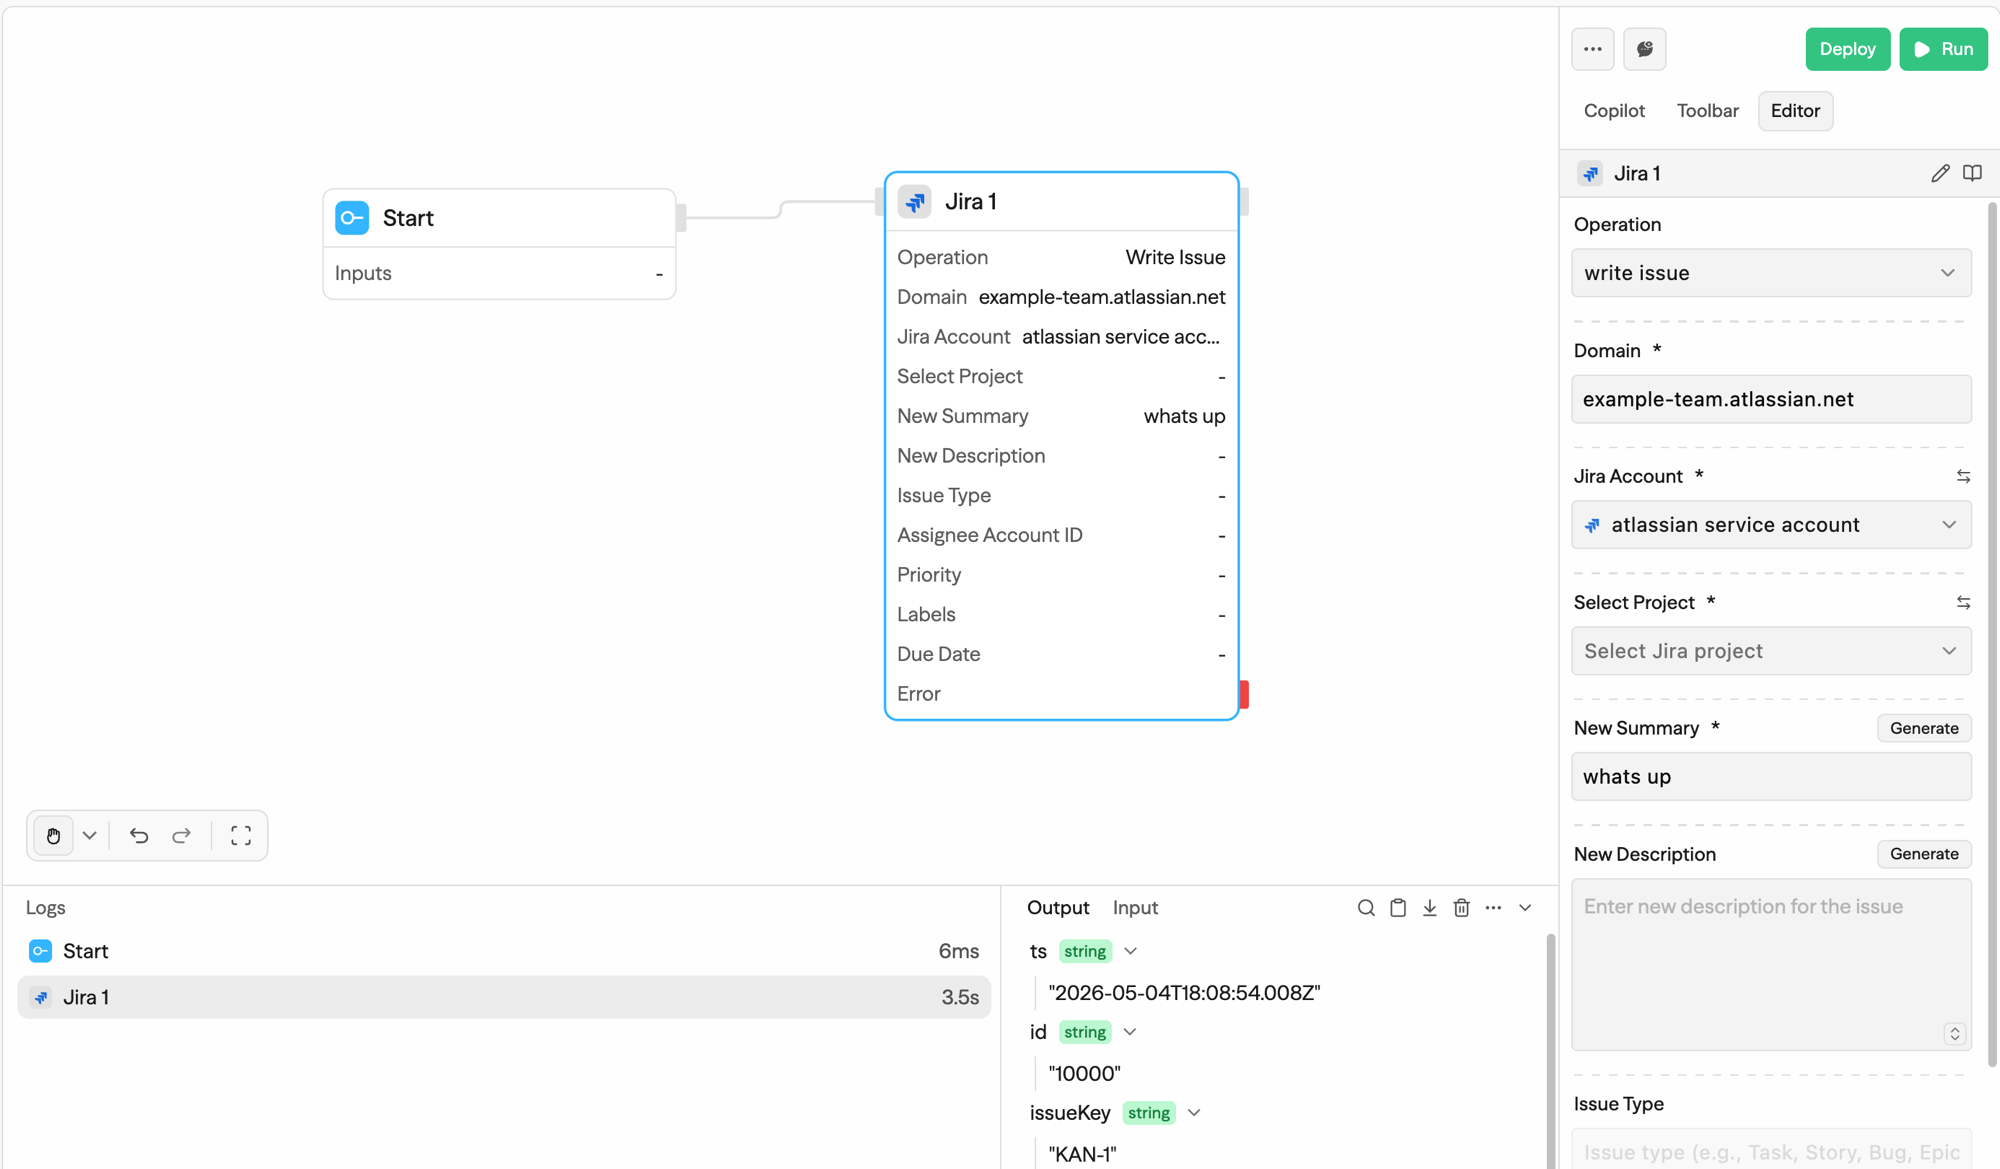Click the Start block output handle
Screen dimensions: 2000x1169
(681, 218)
